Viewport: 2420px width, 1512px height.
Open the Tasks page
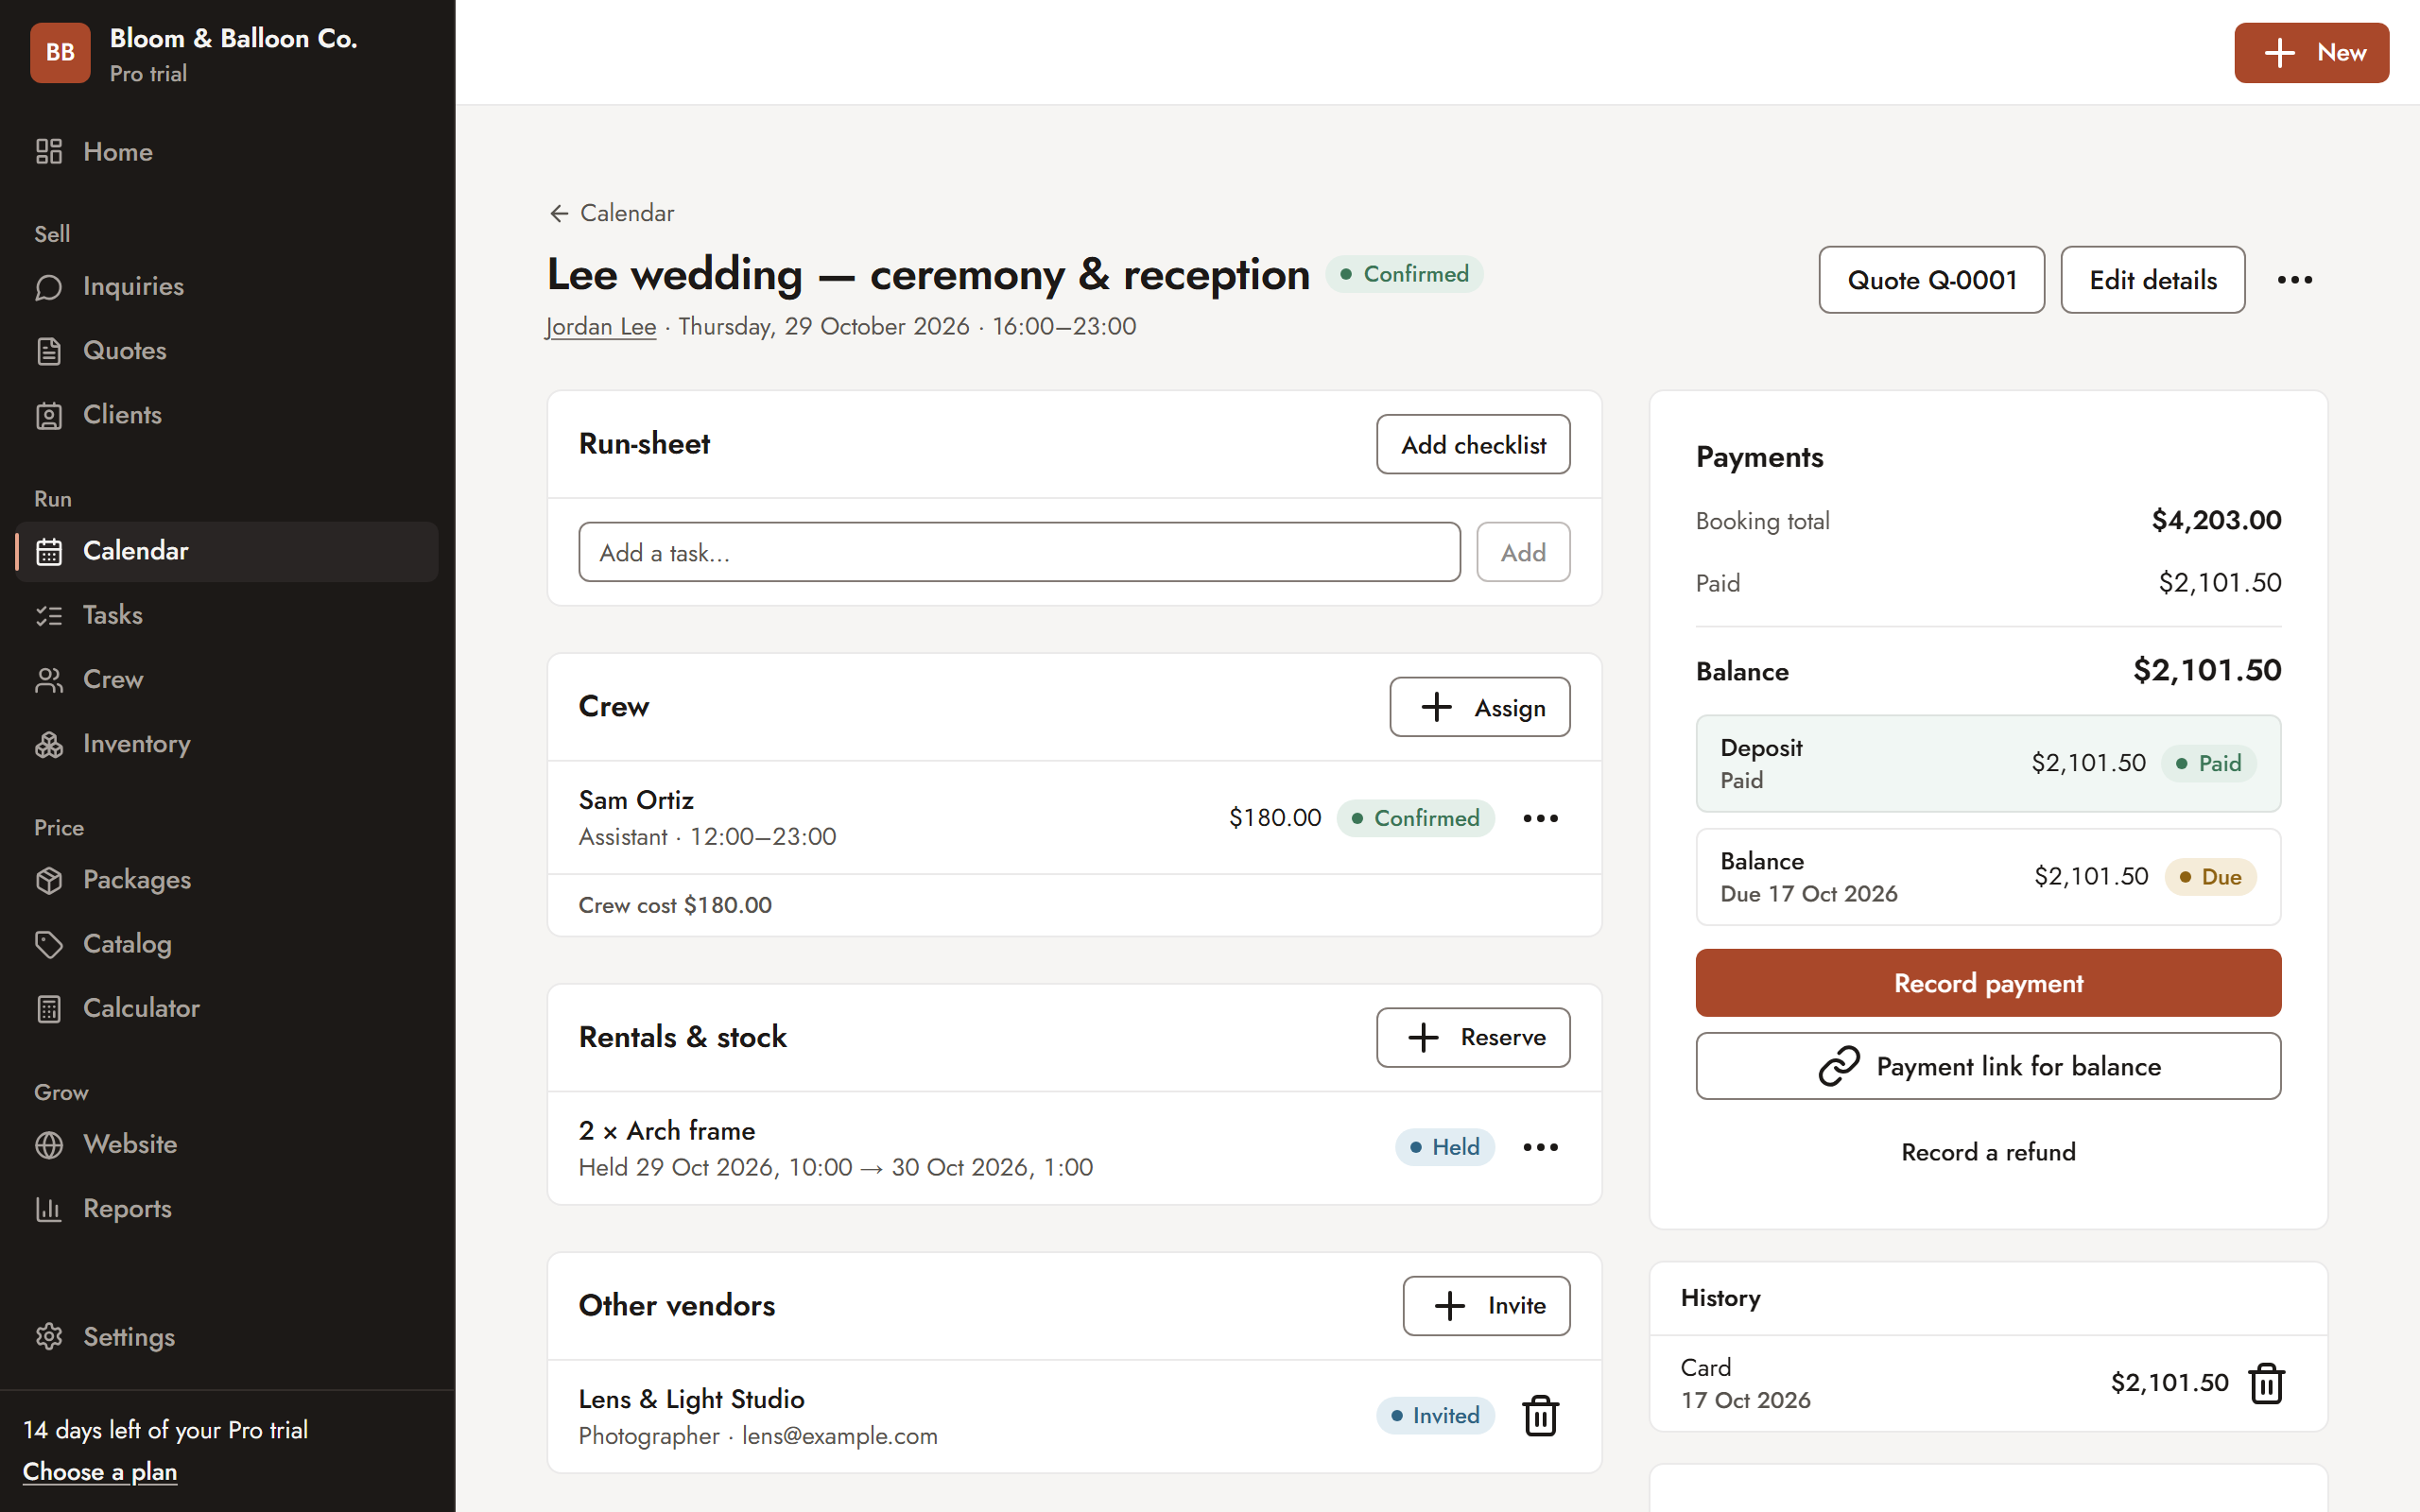coord(227,615)
